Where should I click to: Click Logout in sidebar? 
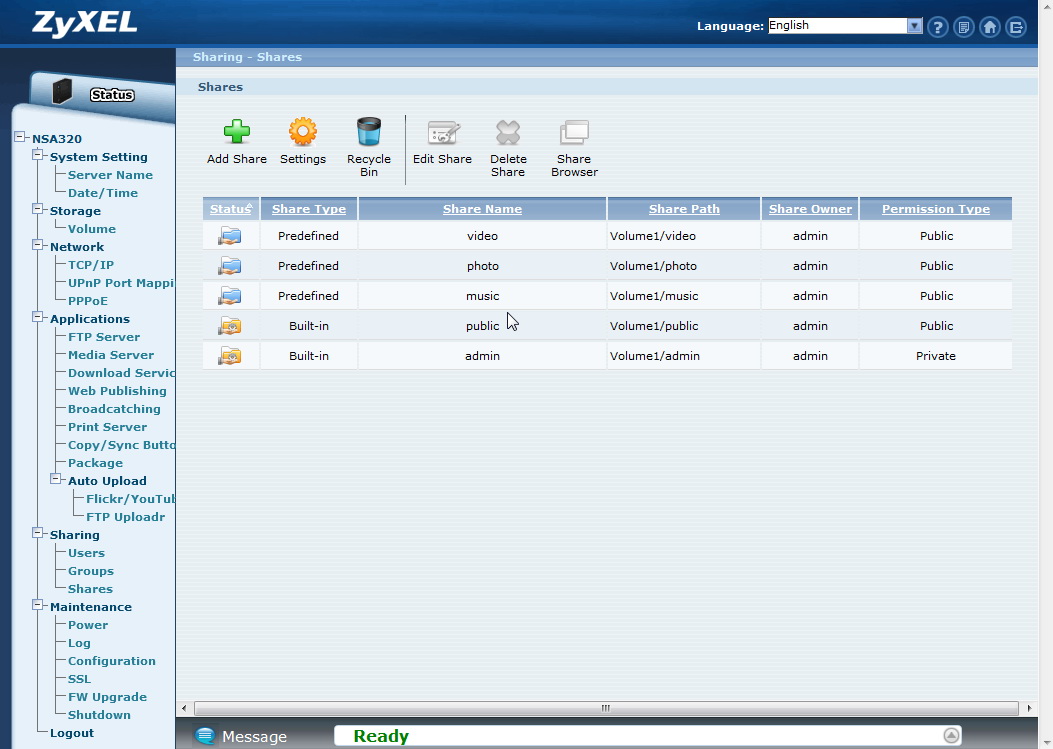click(x=72, y=733)
